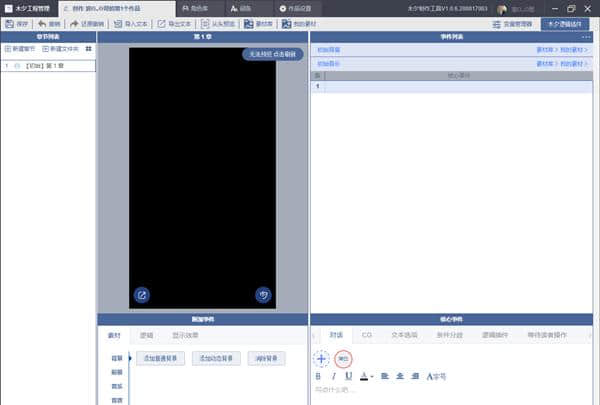The image size is (600, 405).
Task: Select the Materials tab in new event panel
Action: click(114, 335)
